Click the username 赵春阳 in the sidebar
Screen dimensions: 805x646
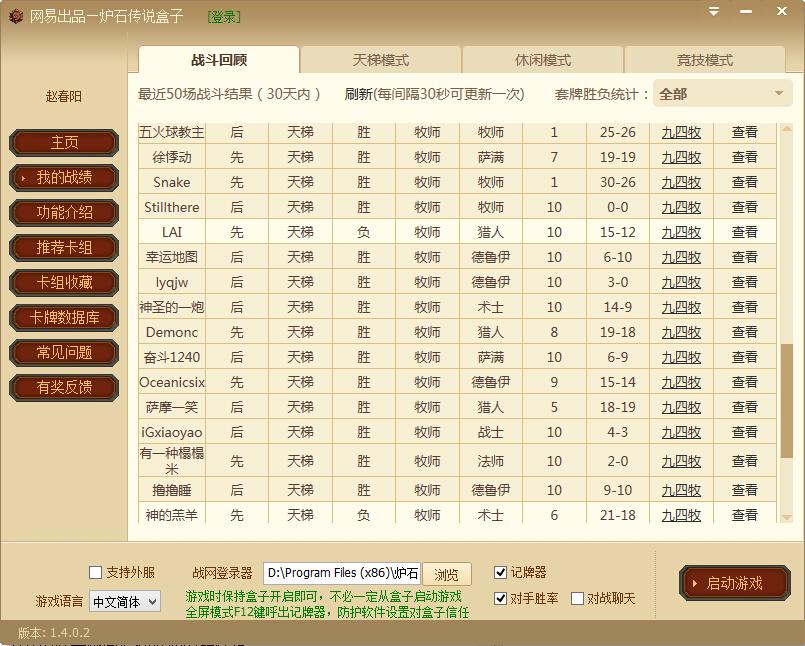(x=64, y=97)
